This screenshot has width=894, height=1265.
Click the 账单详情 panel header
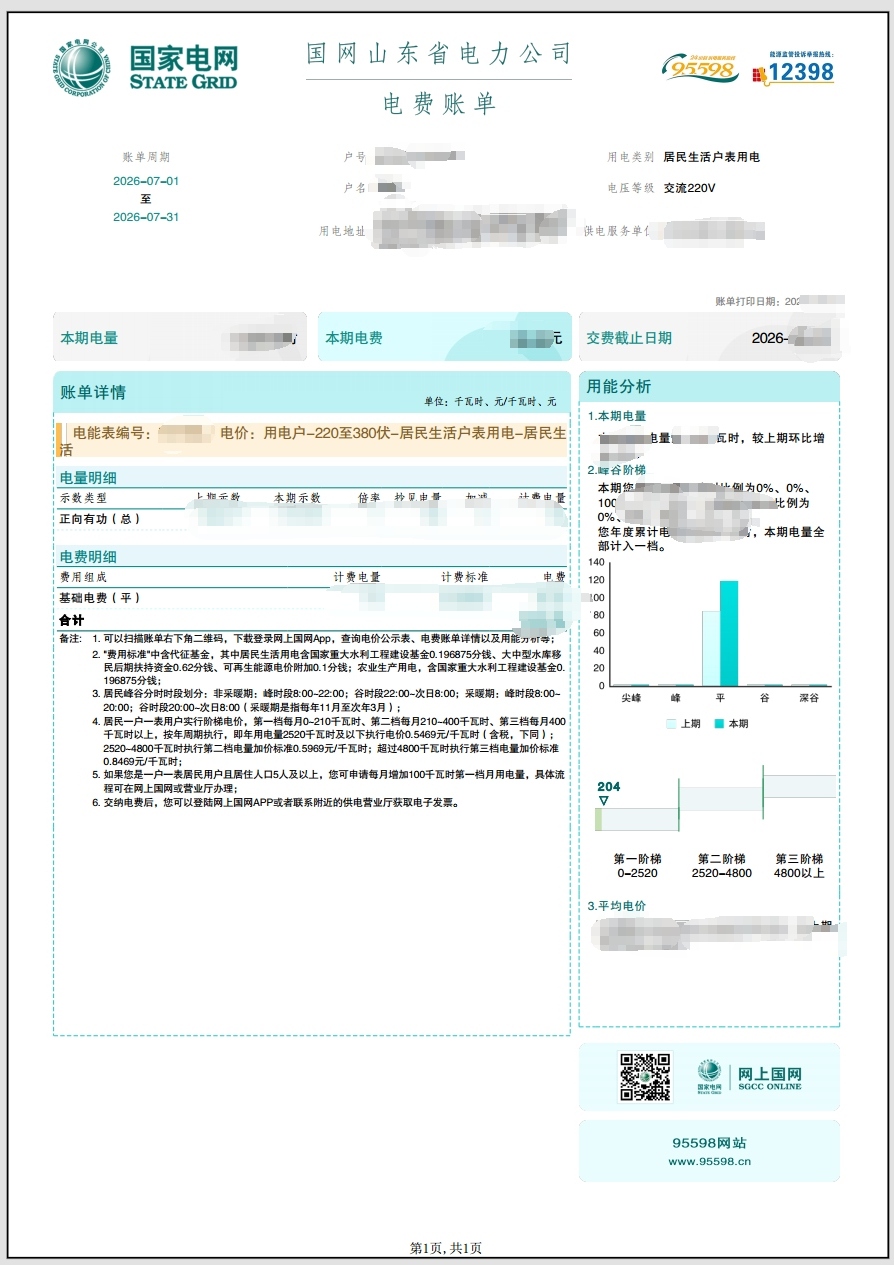(x=312, y=392)
